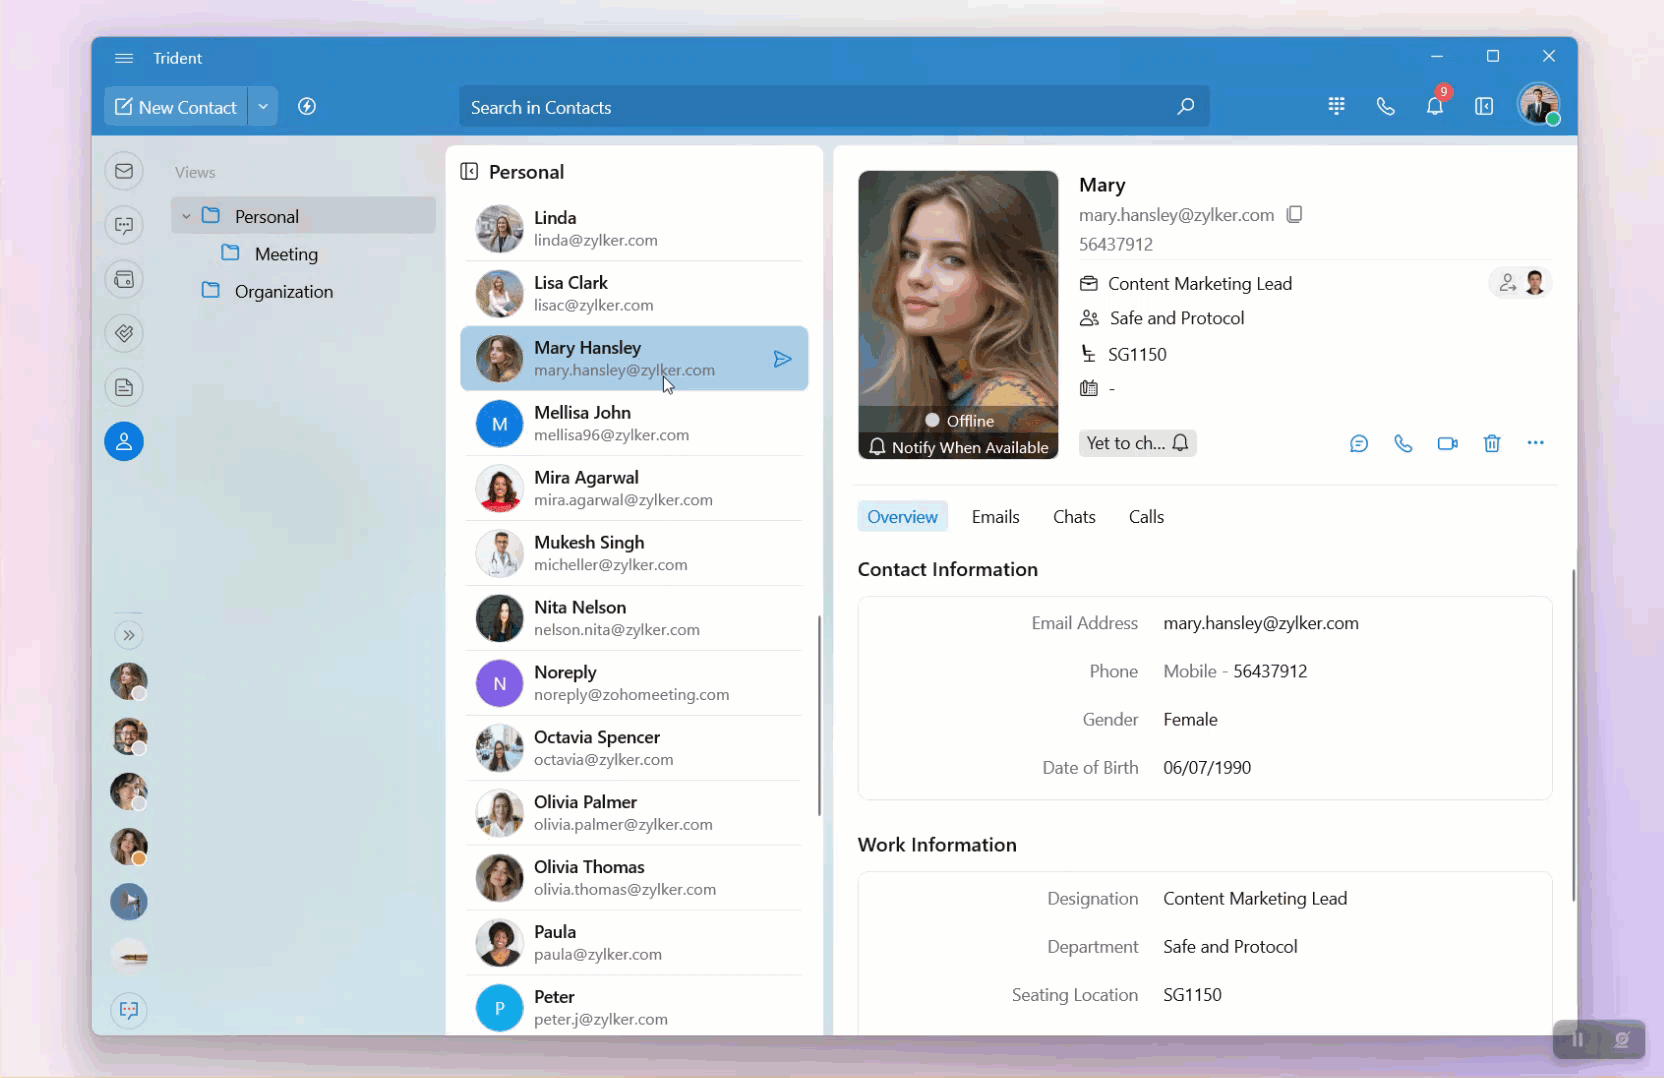This screenshot has width=1664, height=1078.
Task: Collapse the Personal folder in Views
Action: pos(186,216)
